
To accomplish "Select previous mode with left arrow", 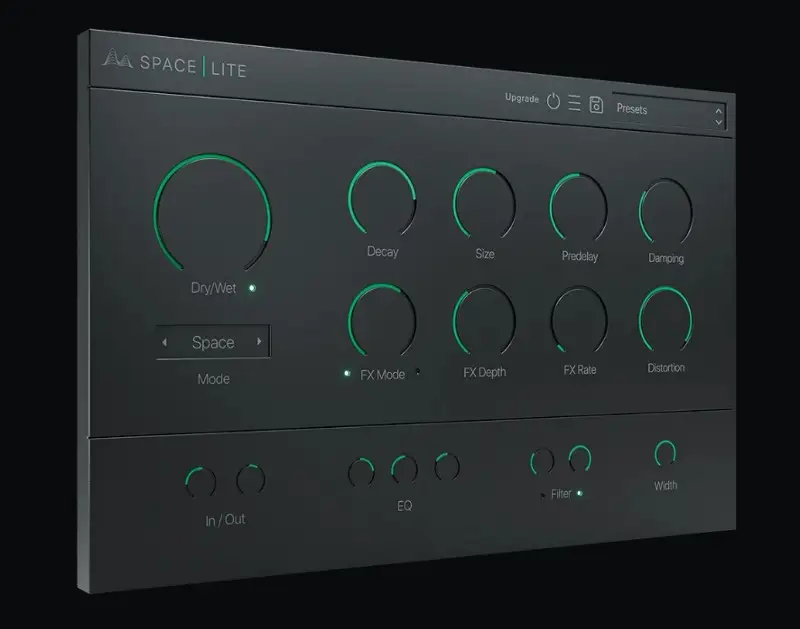I will point(165,342).
